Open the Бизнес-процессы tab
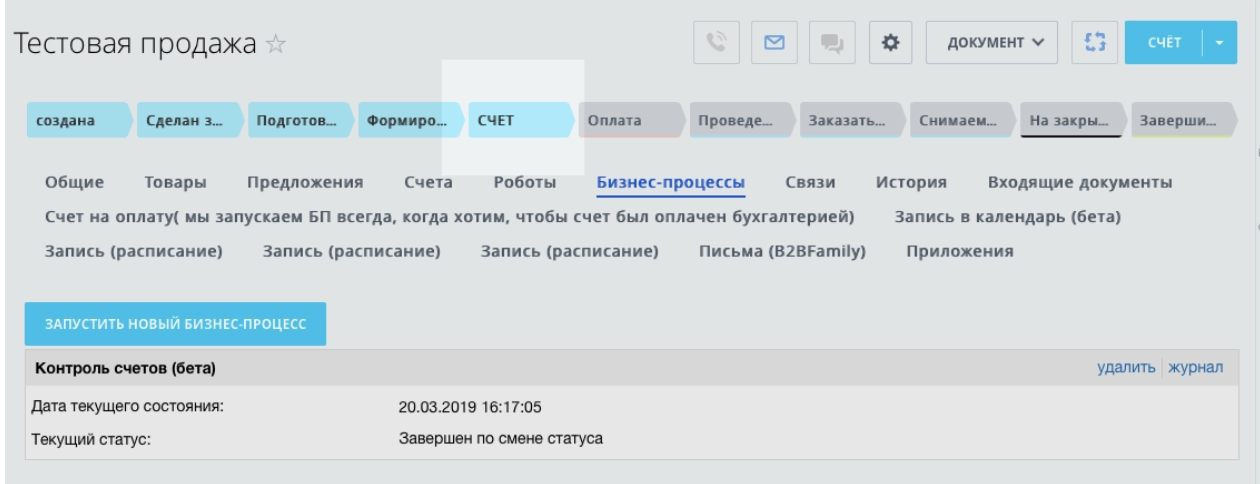This screenshot has height=484, width=1260. pos(670,182)
